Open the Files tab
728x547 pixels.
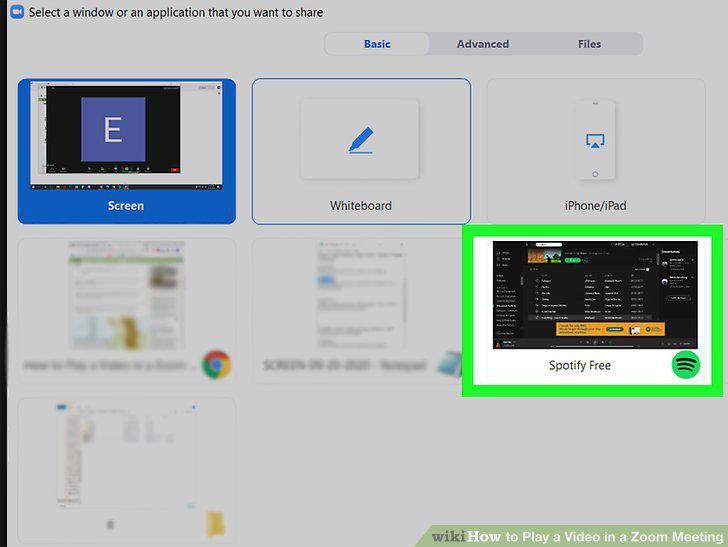click(x=589, y=44)
